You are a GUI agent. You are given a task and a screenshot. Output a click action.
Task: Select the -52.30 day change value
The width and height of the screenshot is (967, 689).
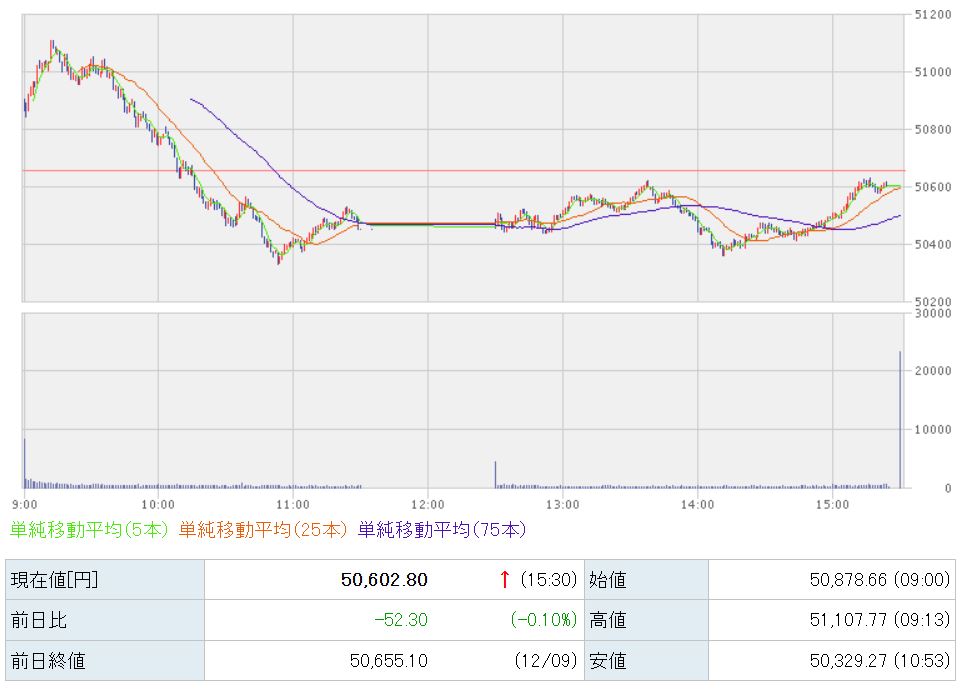(x=400, y=620)
